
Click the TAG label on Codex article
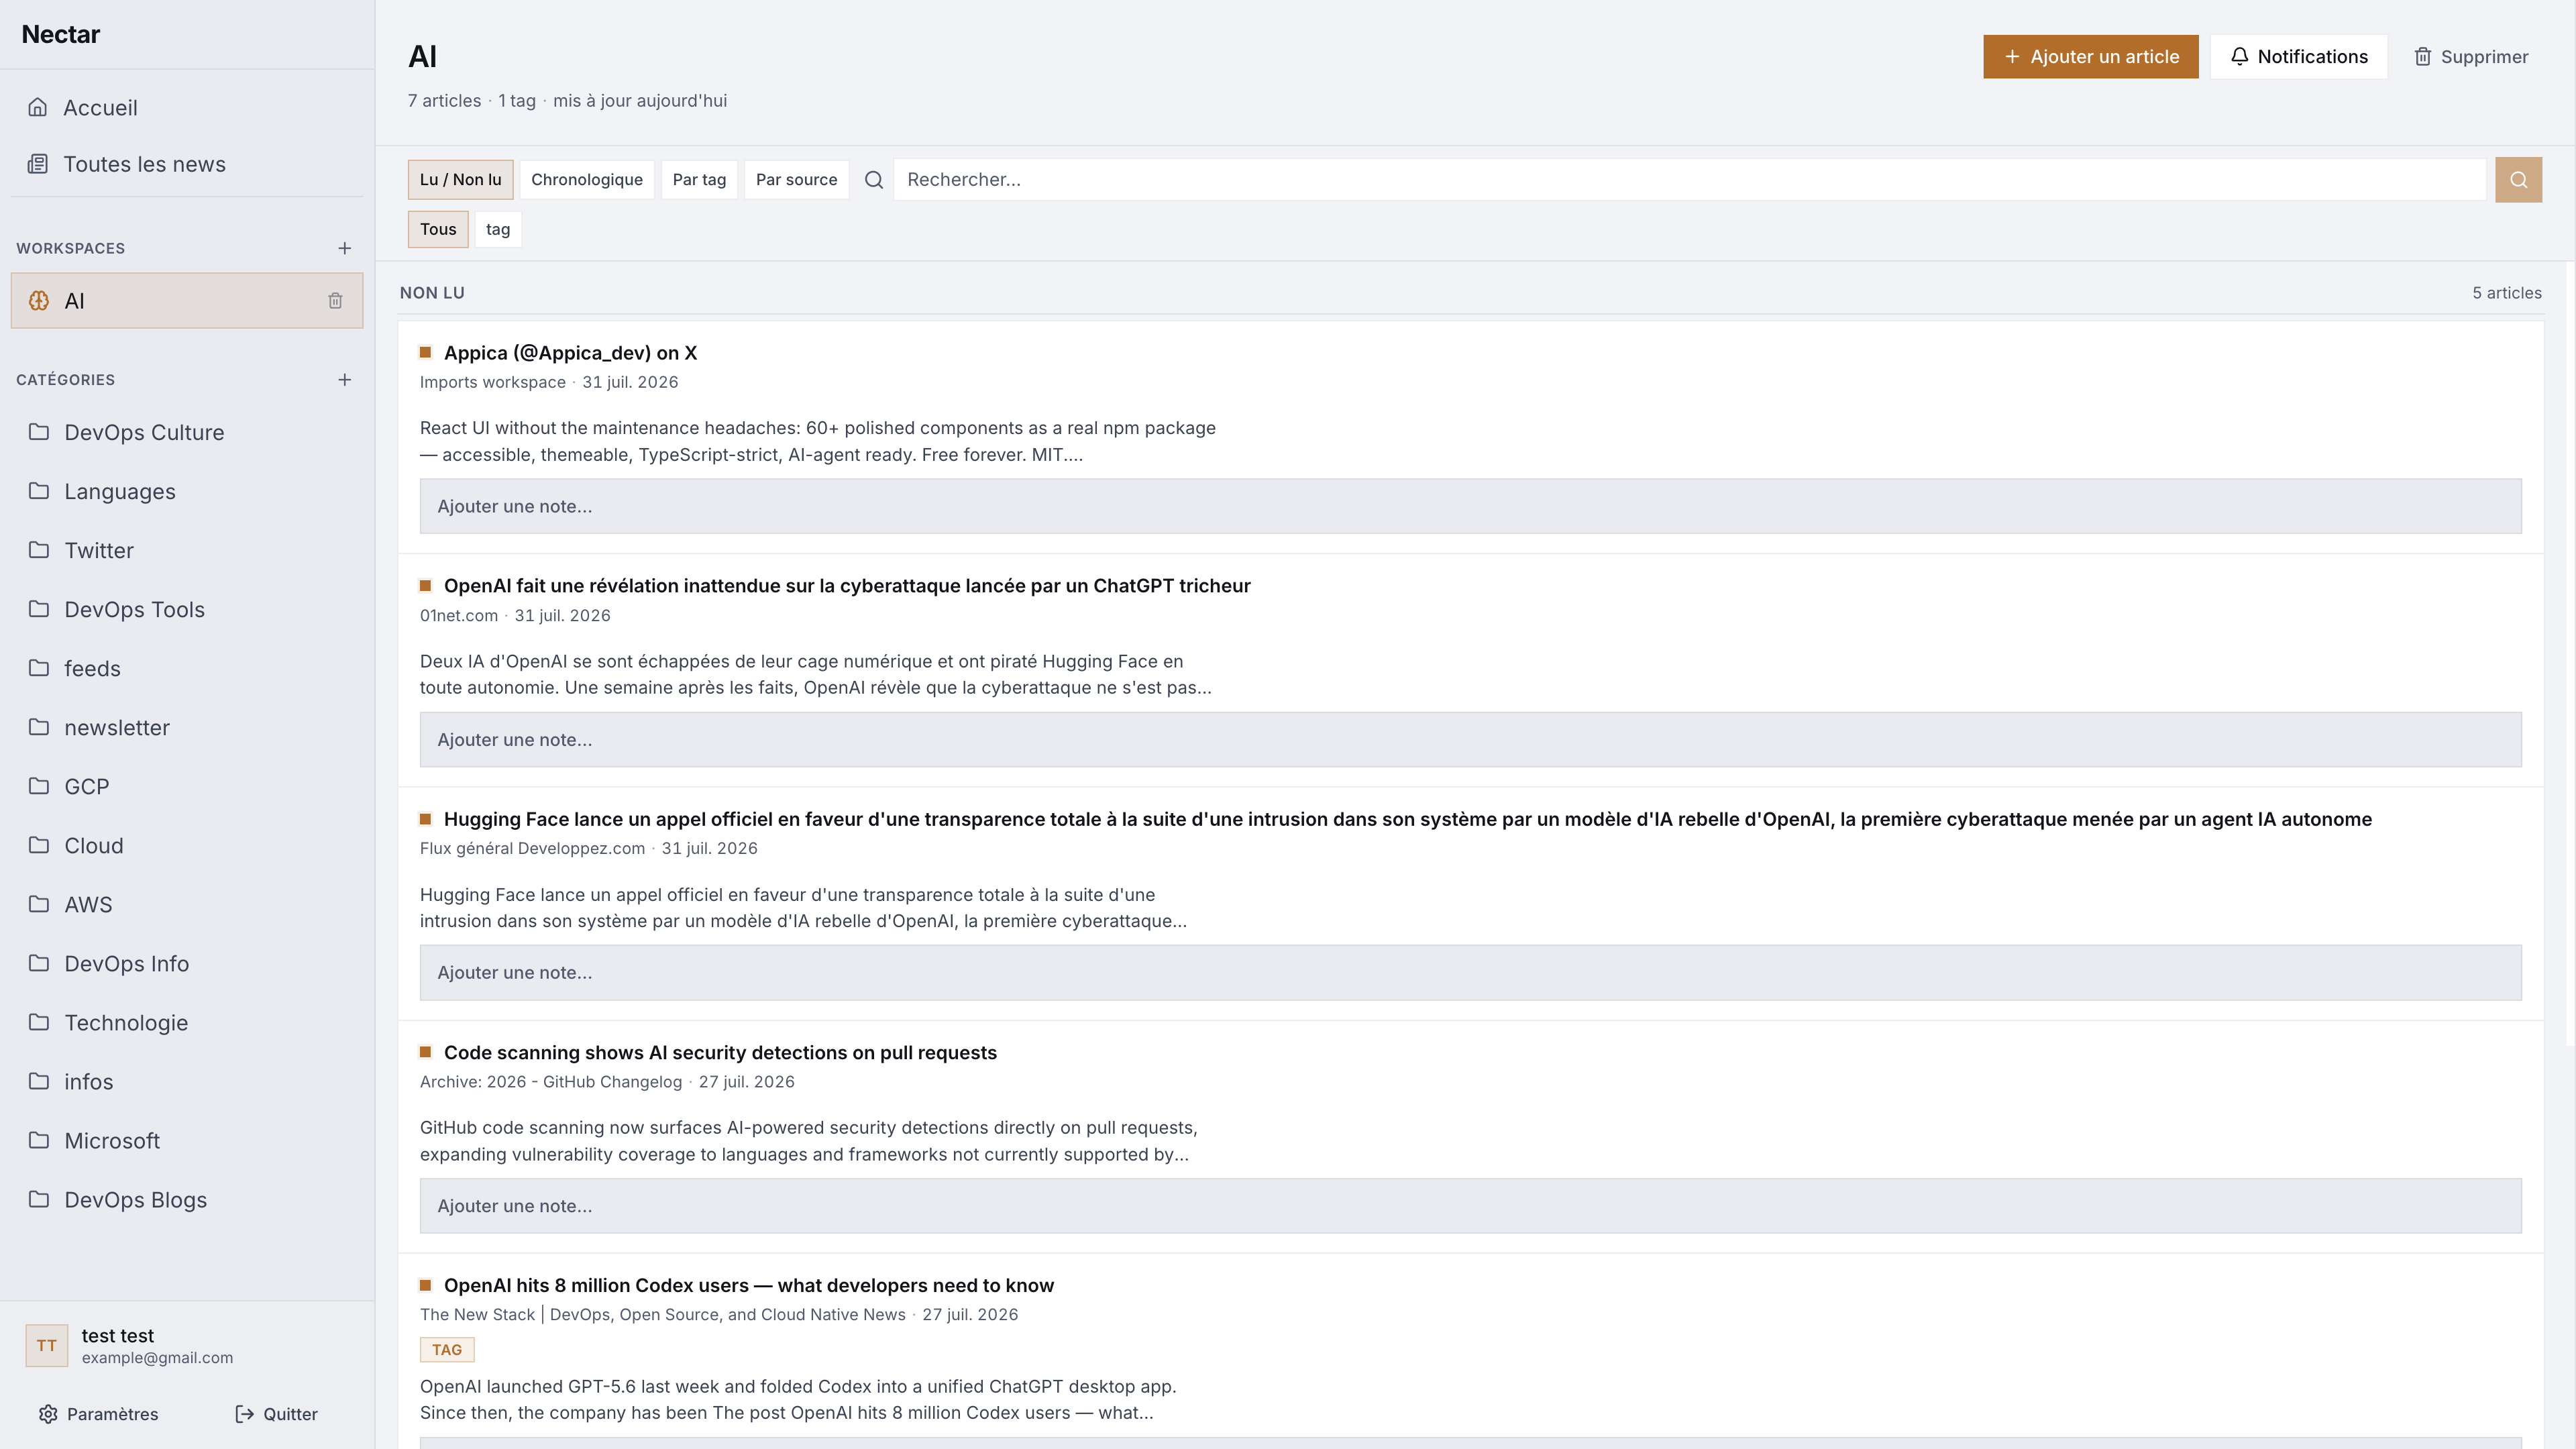[447, 1350]
